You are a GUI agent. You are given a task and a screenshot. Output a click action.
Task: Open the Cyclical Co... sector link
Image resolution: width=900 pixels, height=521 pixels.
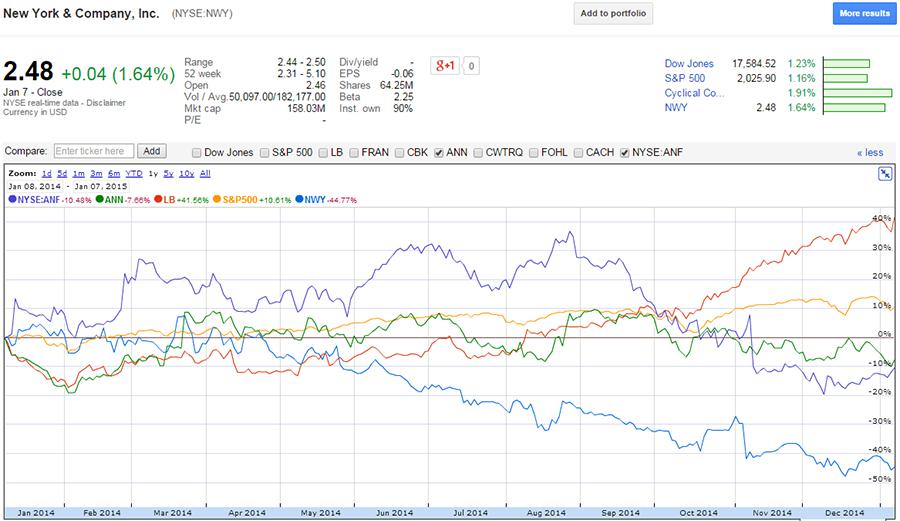click(695, 93)
